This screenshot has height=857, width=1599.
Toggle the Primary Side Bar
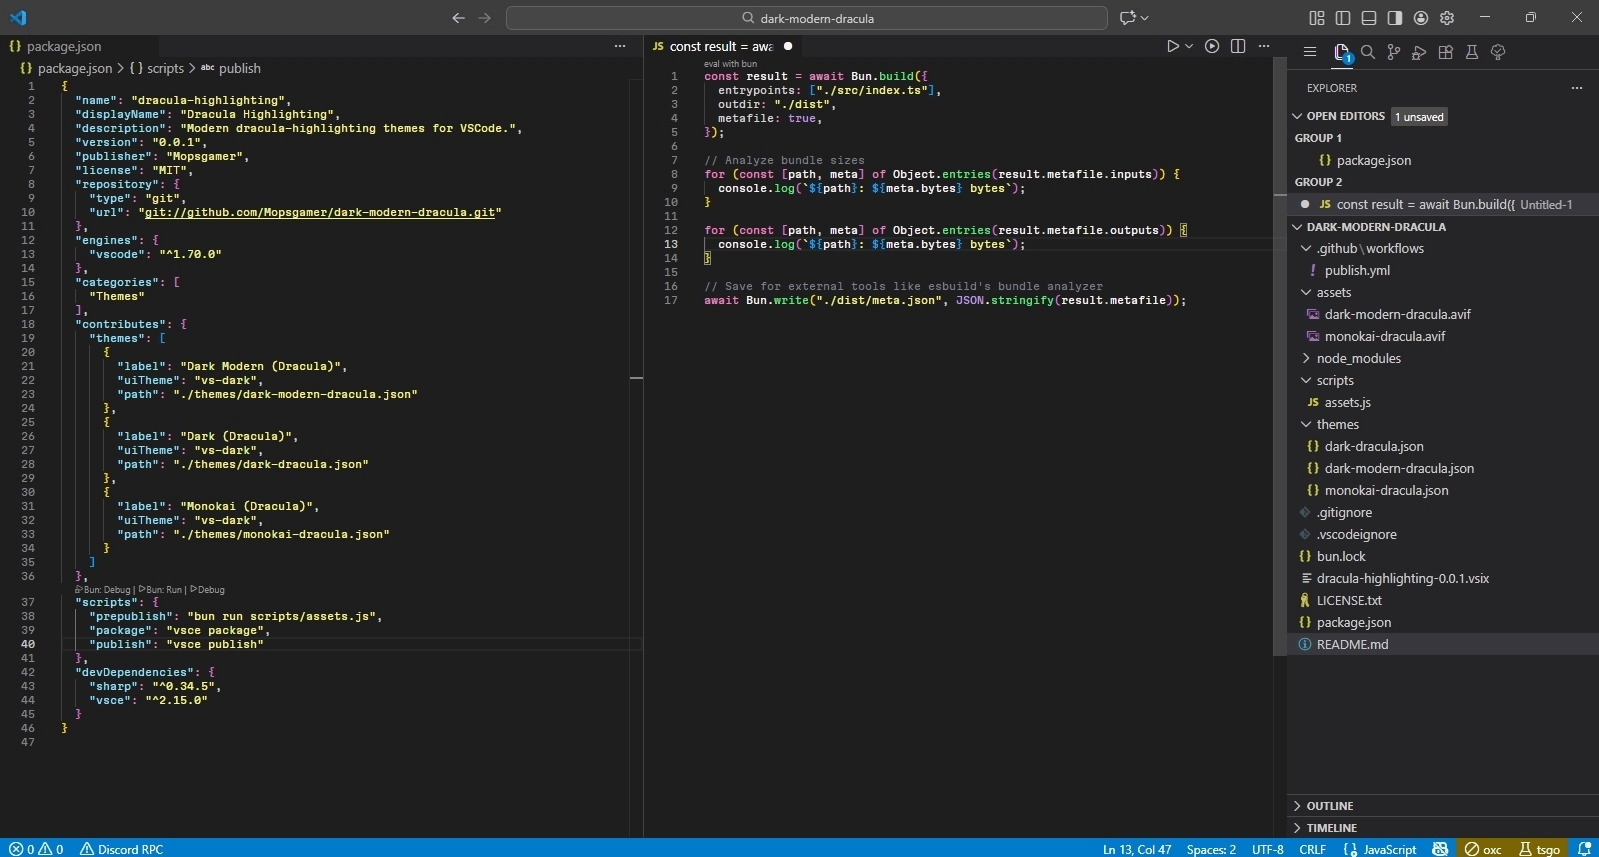coord(1343,18)
